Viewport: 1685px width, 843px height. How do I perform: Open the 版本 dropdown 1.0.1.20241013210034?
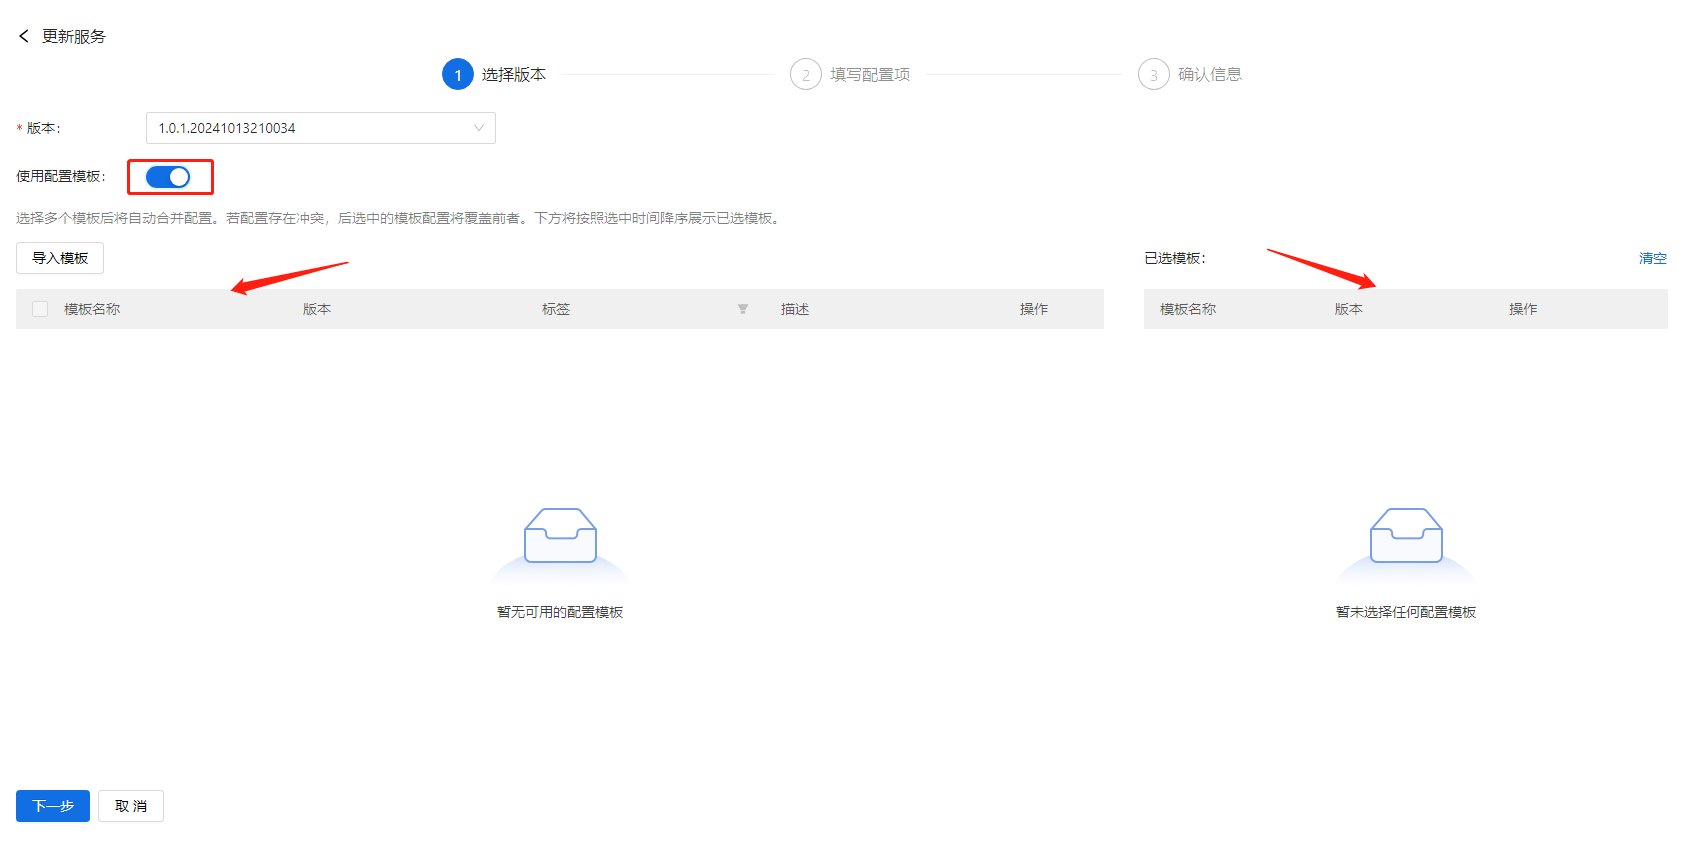321,128
